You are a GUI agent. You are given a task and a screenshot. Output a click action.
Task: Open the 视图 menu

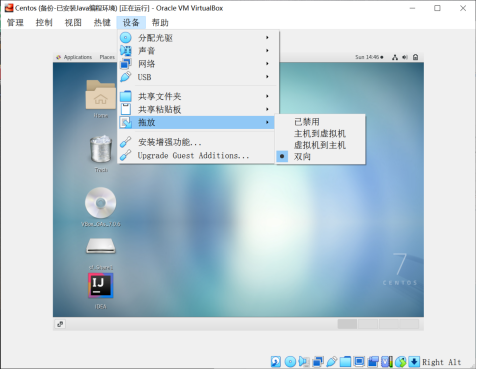click(73, 23)
